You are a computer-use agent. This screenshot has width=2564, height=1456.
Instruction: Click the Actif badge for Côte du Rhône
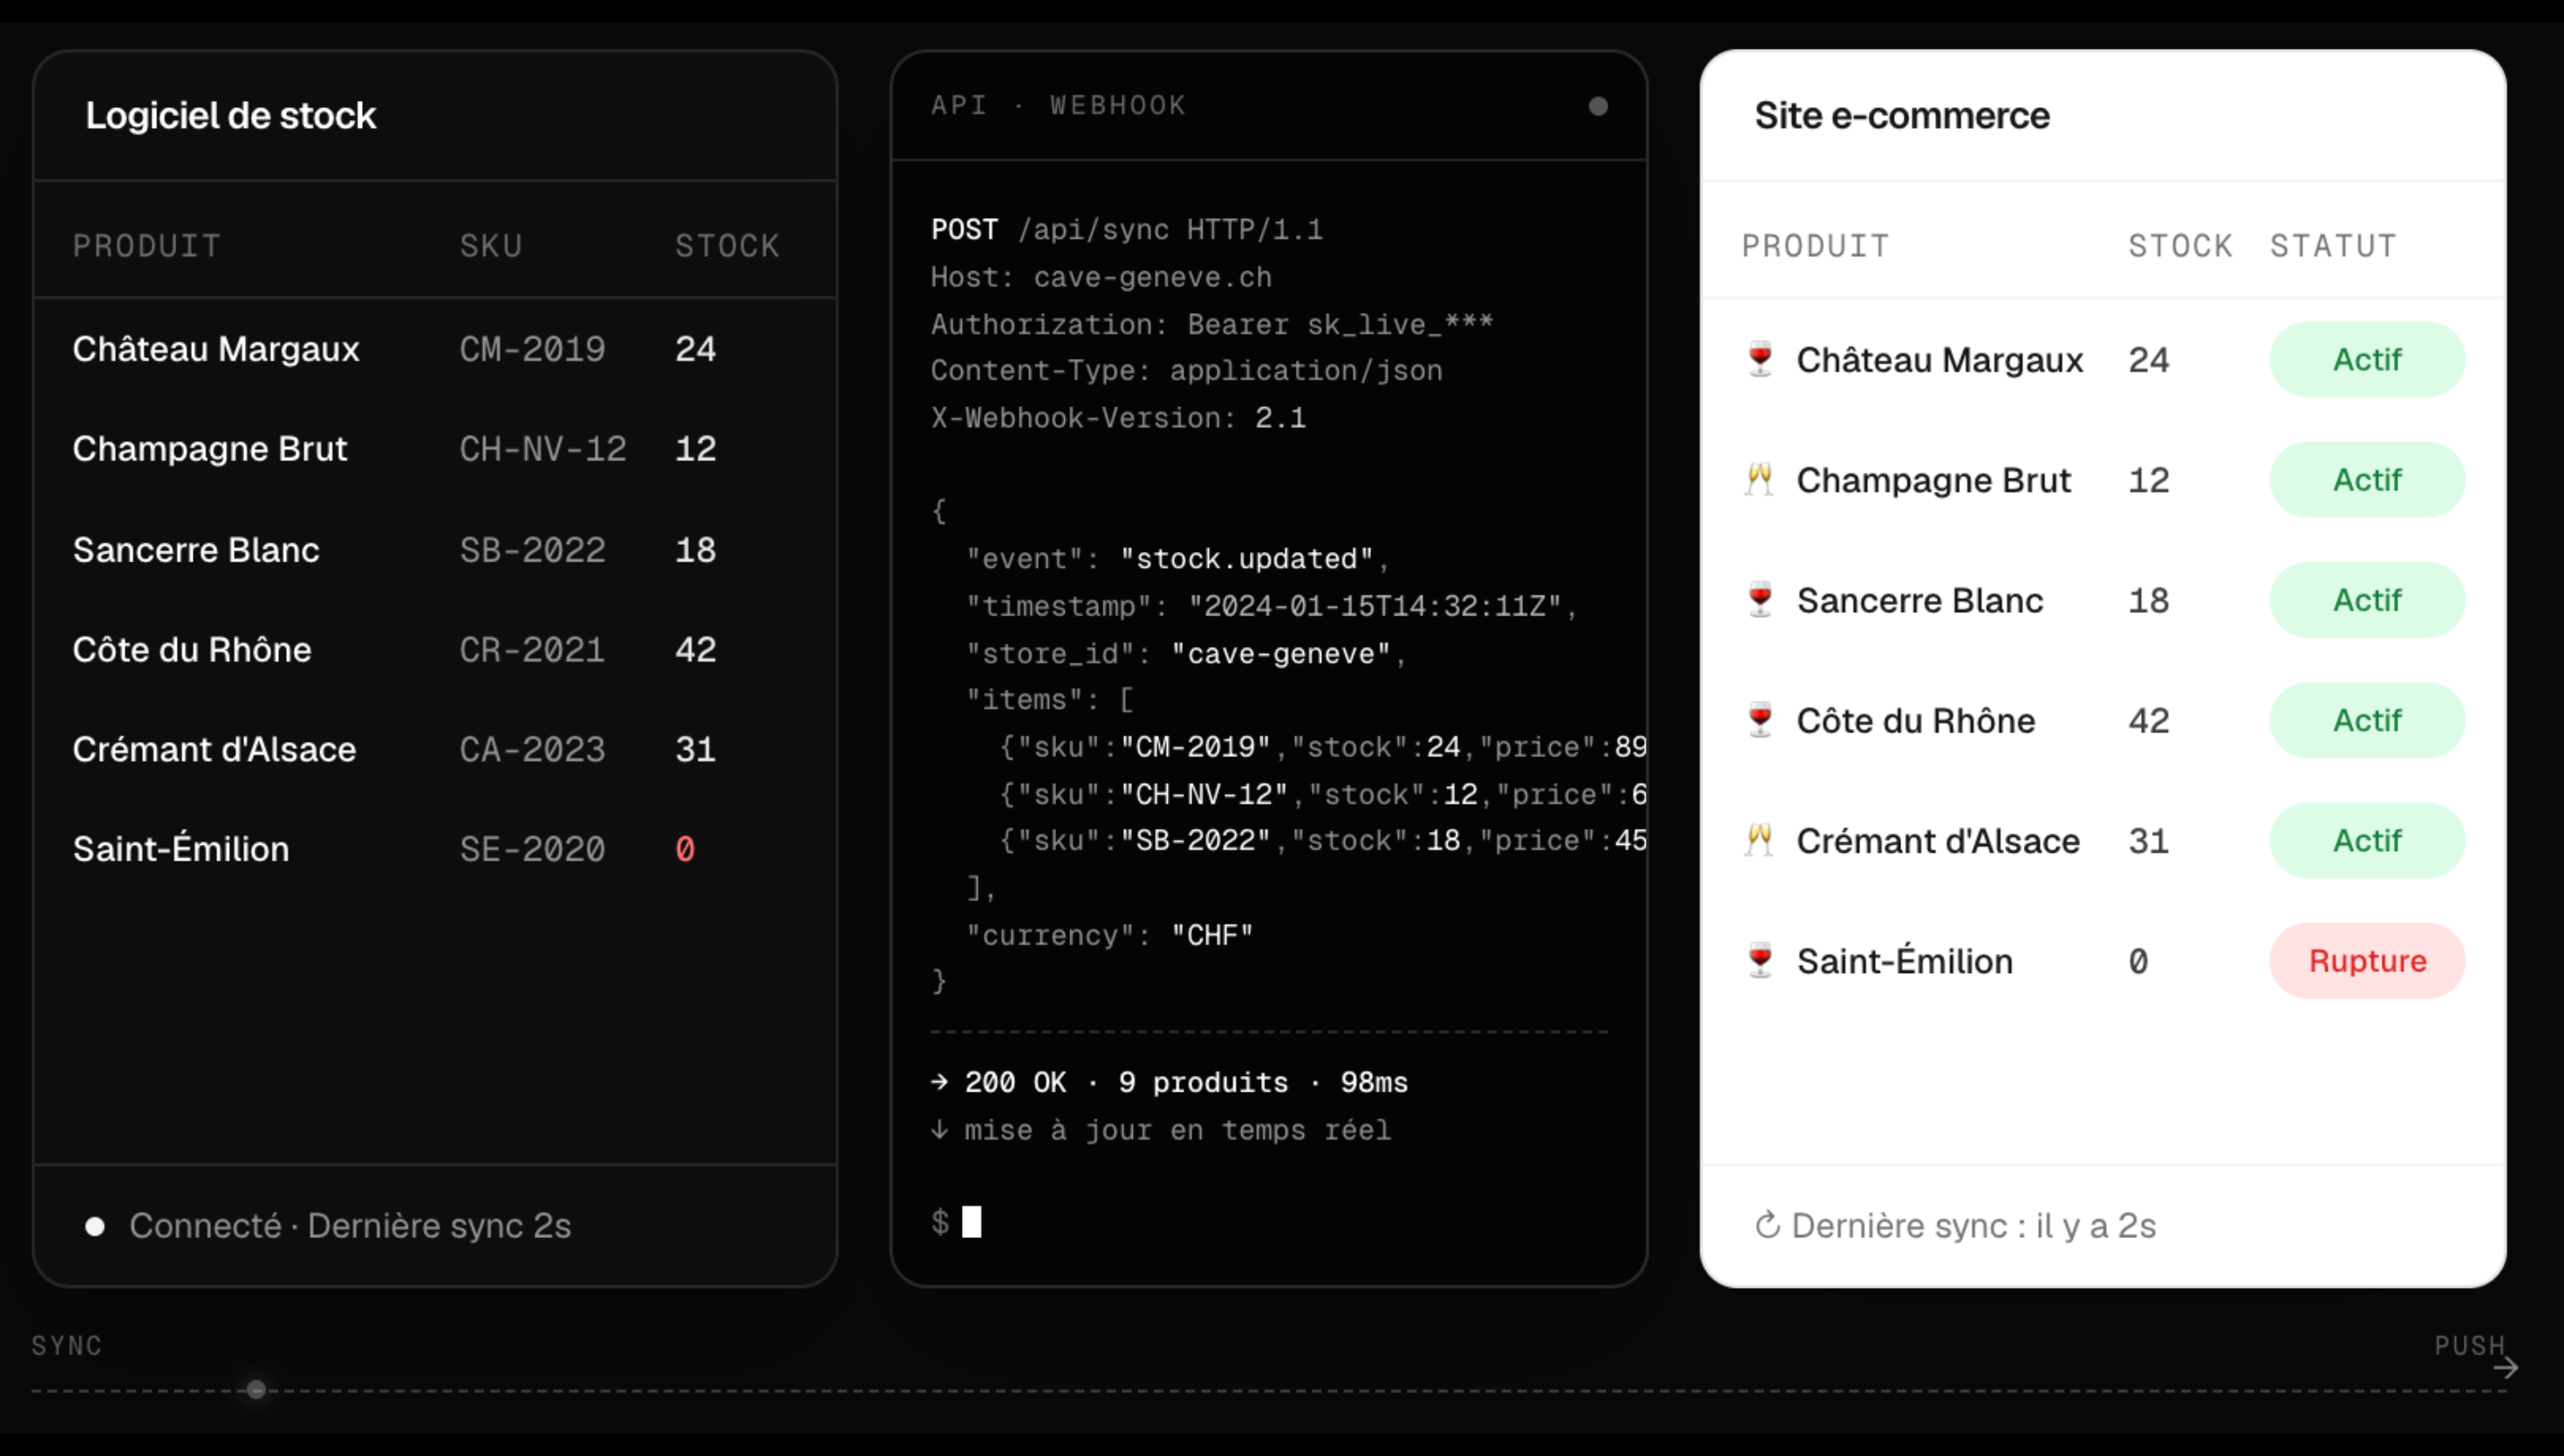[2367, 720]
